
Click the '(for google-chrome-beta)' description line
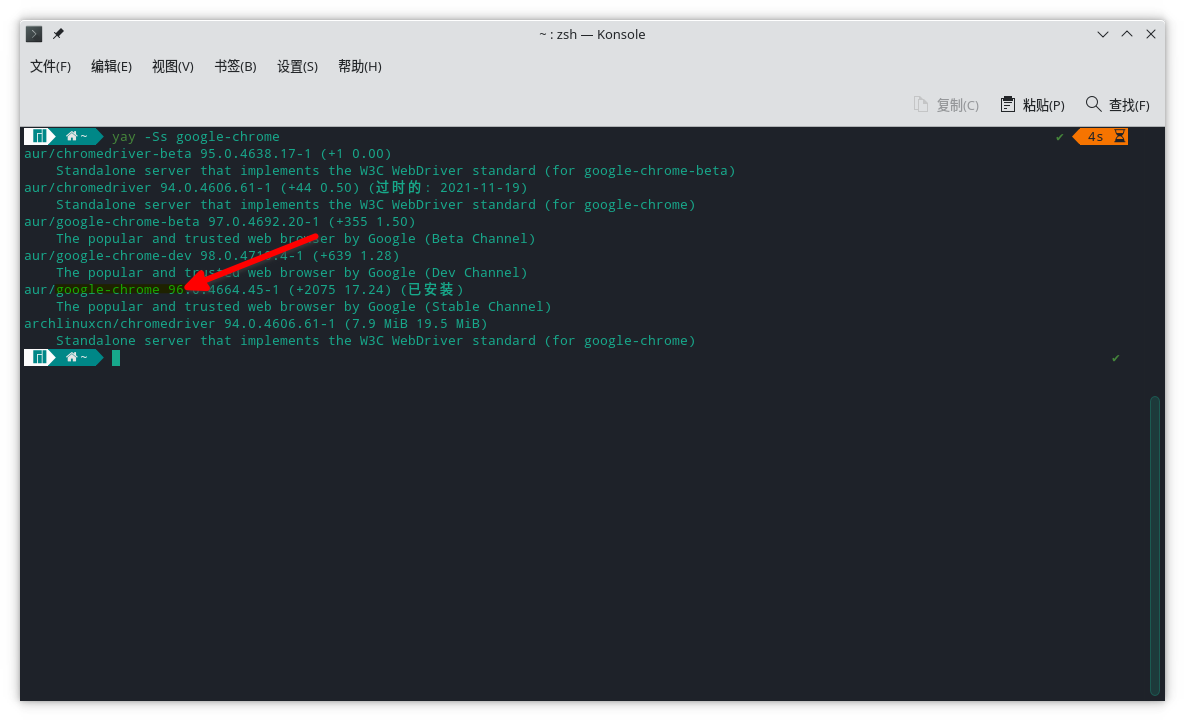coord(395,171)
